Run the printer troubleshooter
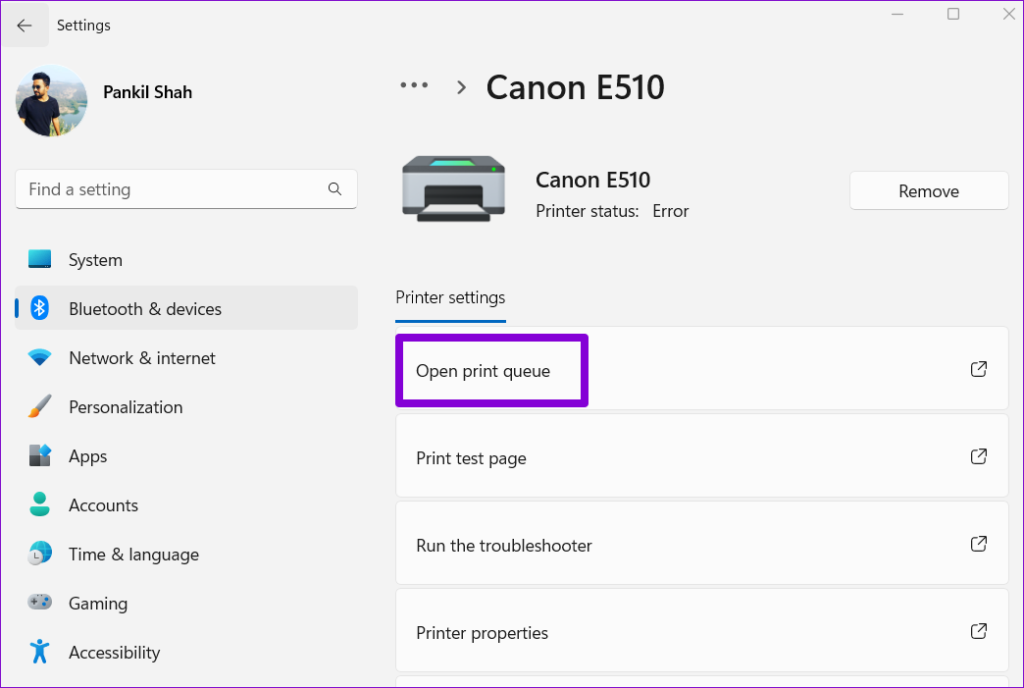The height and width of the screenshot is (688, 1024). 504,545
